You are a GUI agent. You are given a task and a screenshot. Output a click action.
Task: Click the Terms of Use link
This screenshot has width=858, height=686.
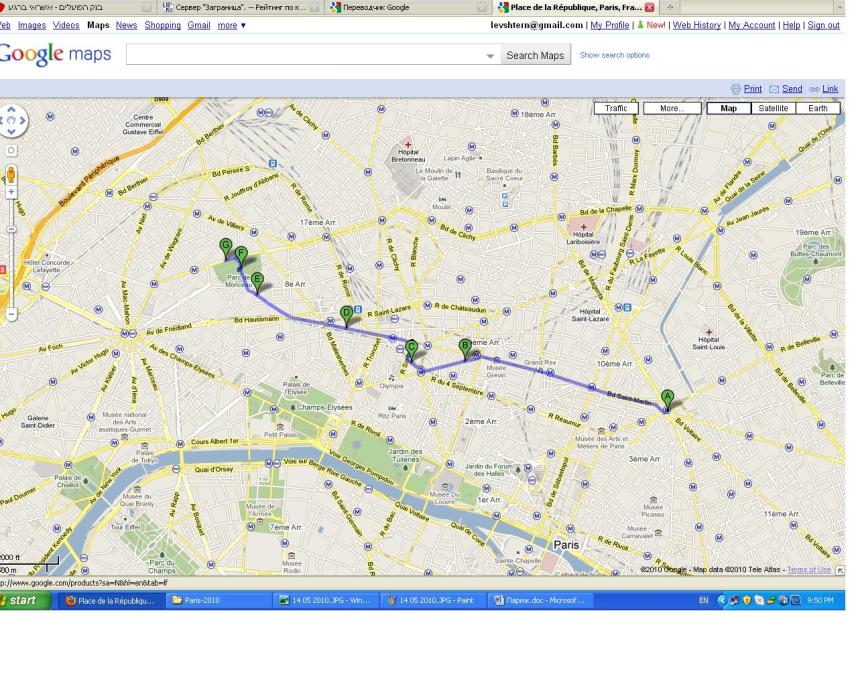809,569
